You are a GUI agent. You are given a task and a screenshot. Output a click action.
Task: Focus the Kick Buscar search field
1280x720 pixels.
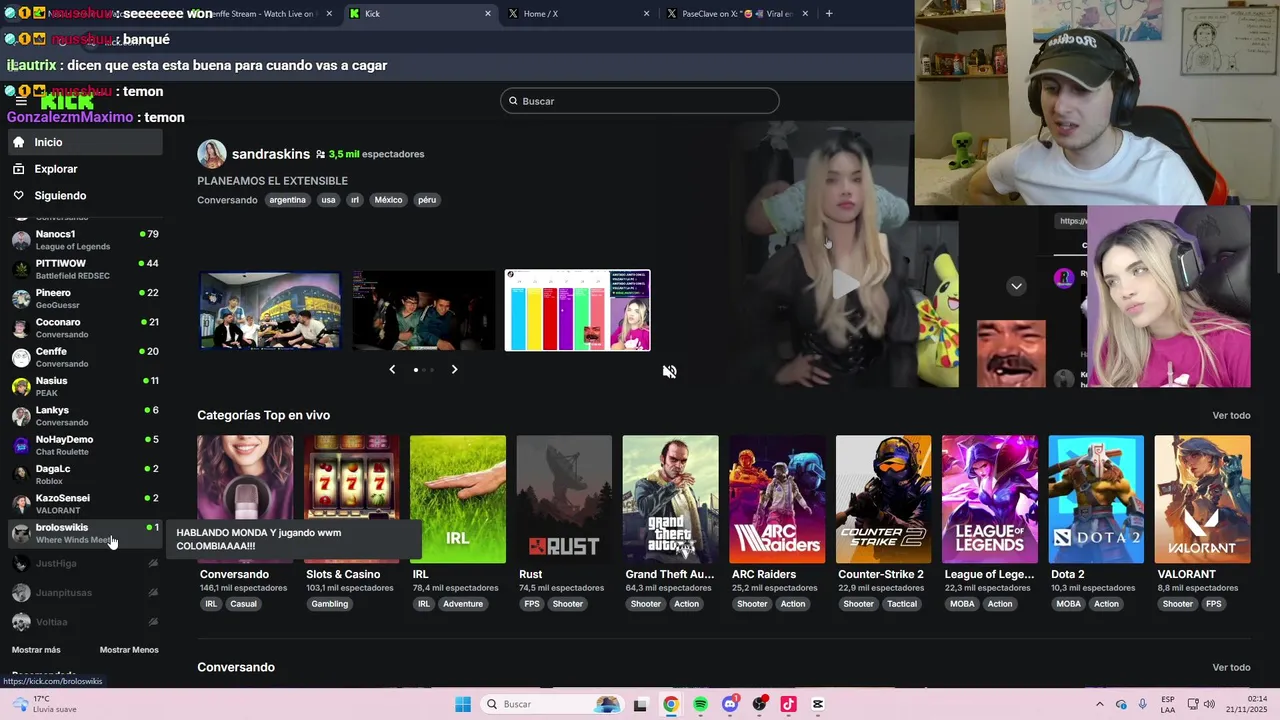[640, 101]
